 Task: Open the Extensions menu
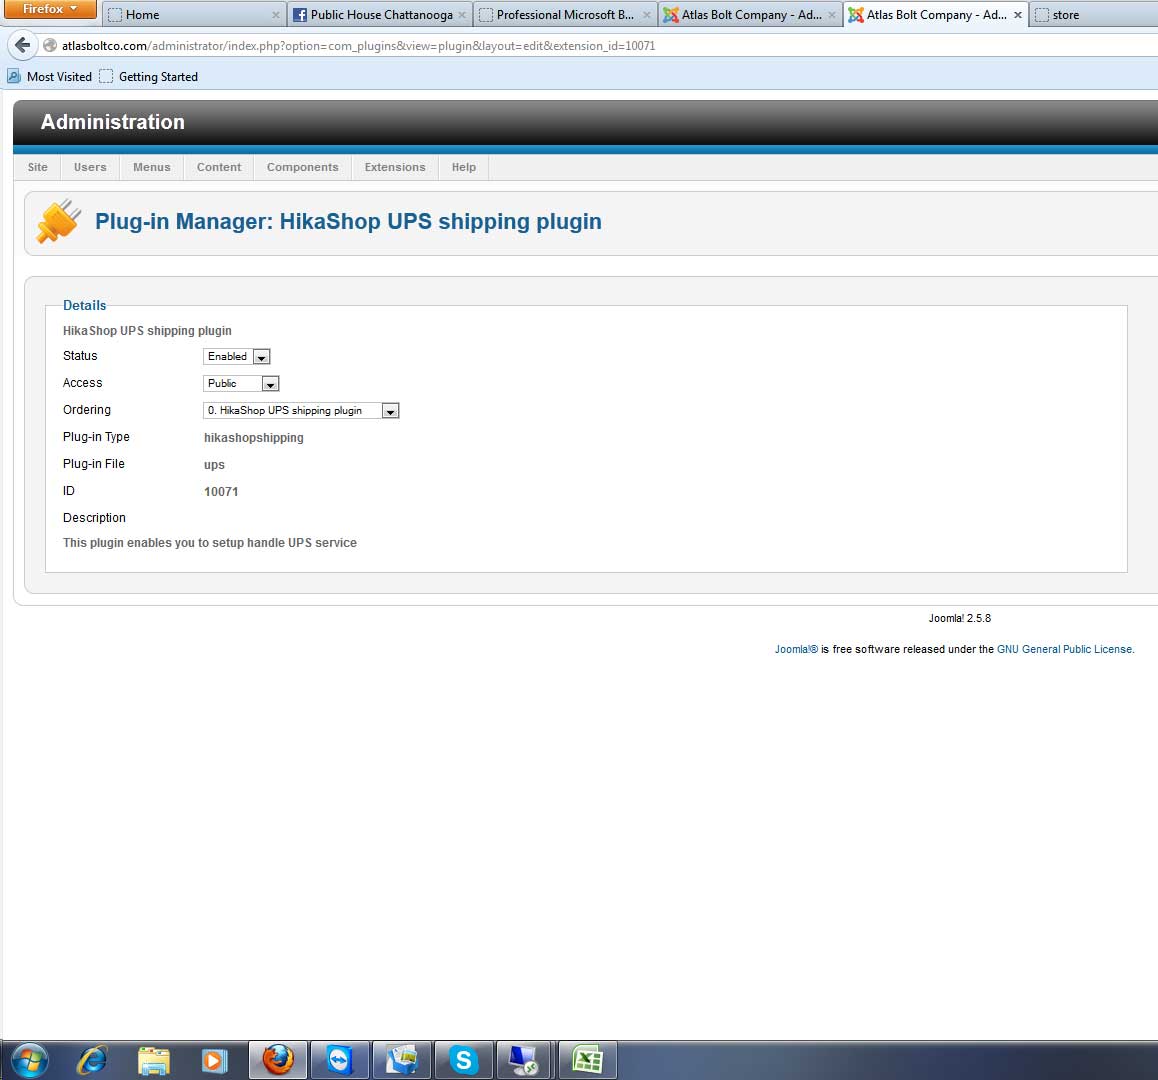(x=395, y=167)
